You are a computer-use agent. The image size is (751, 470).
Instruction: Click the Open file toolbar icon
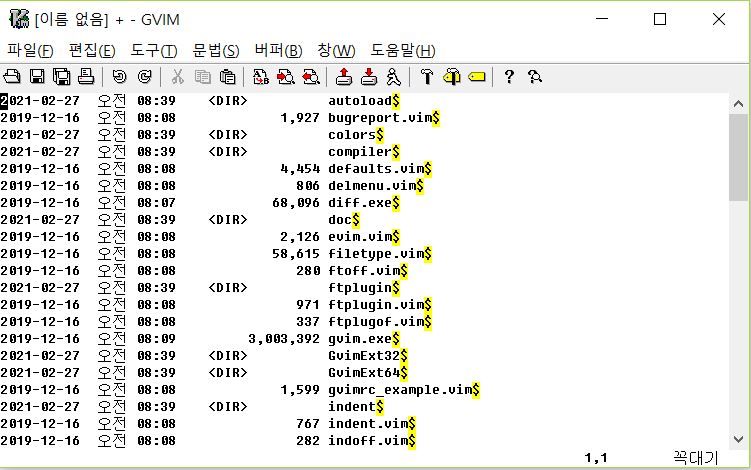pyautogui.click(x=12, y=77)
